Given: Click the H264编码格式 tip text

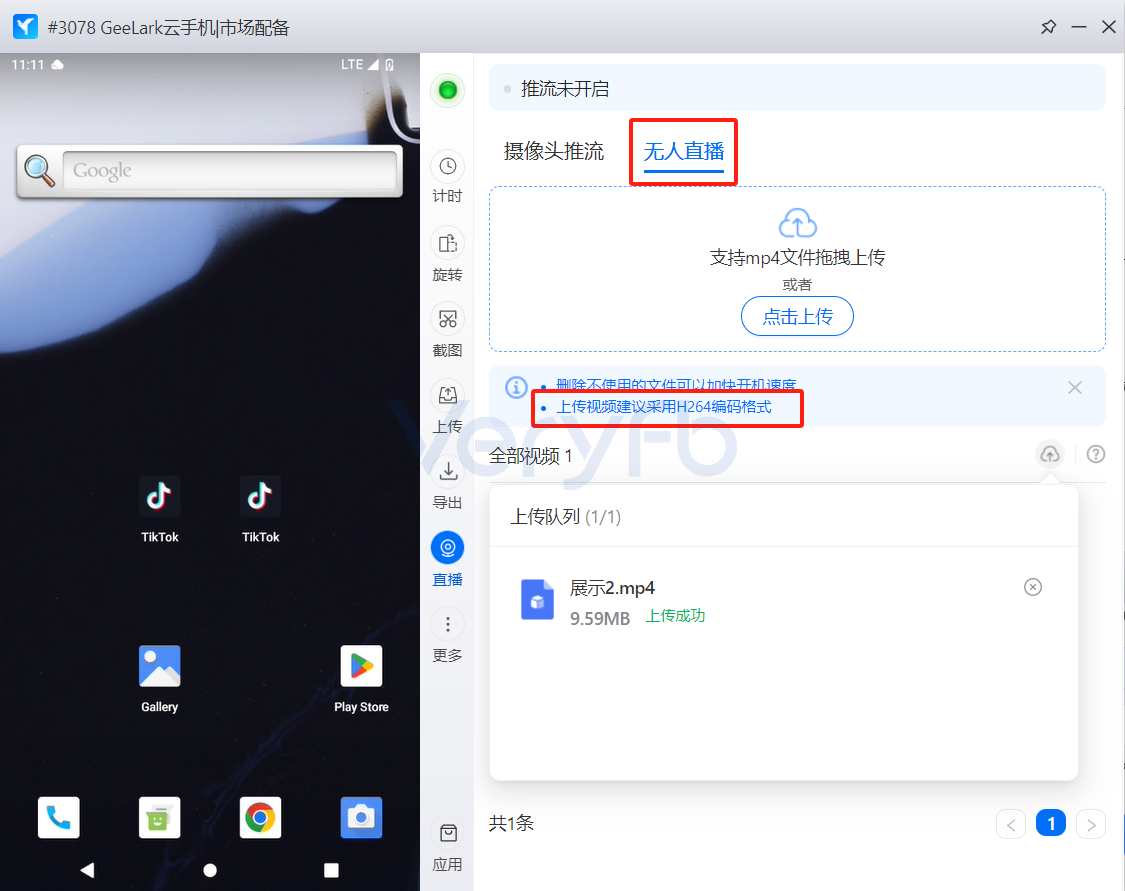Looking at the screenshot, I should (664, 407).
